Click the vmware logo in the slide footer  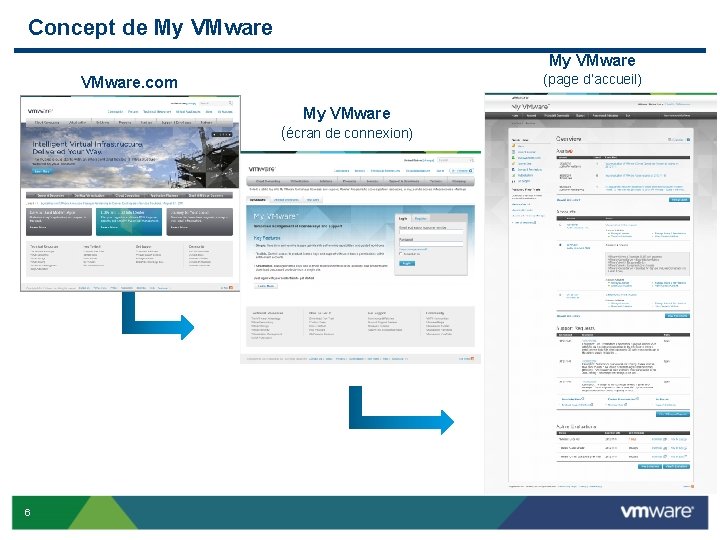657,512
